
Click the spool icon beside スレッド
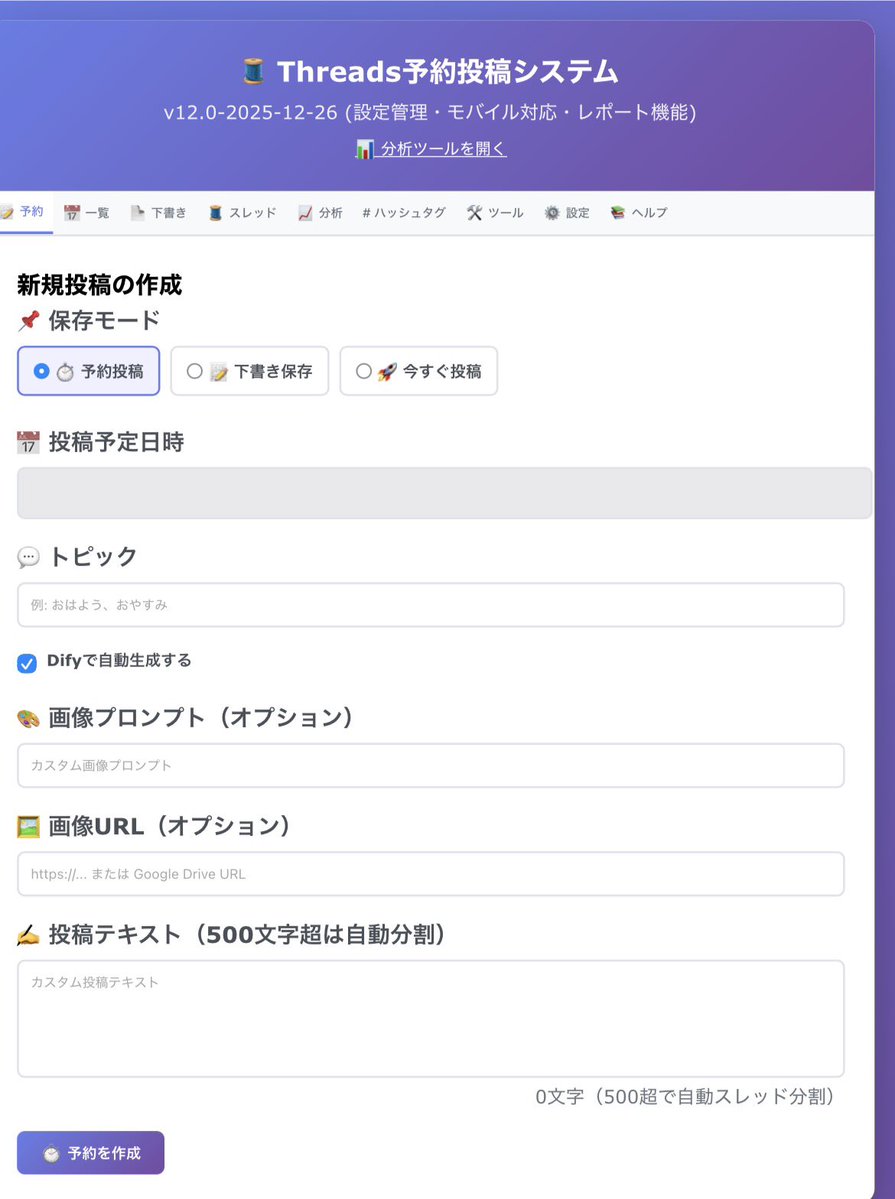pyautogui.click(x=216, y=213)
